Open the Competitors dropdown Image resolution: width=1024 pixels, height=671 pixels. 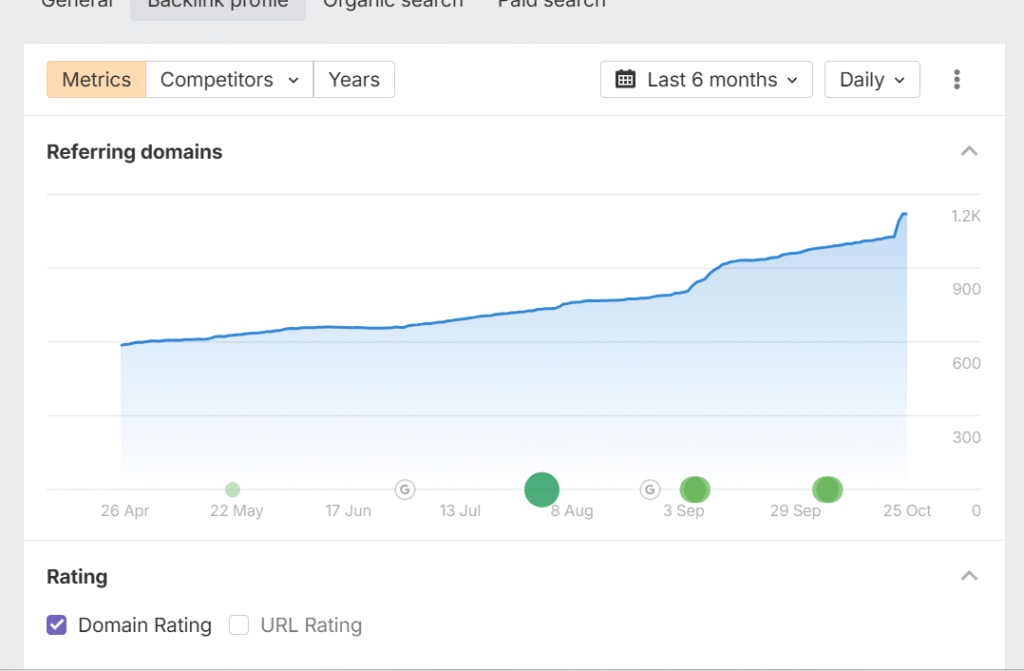229,80
